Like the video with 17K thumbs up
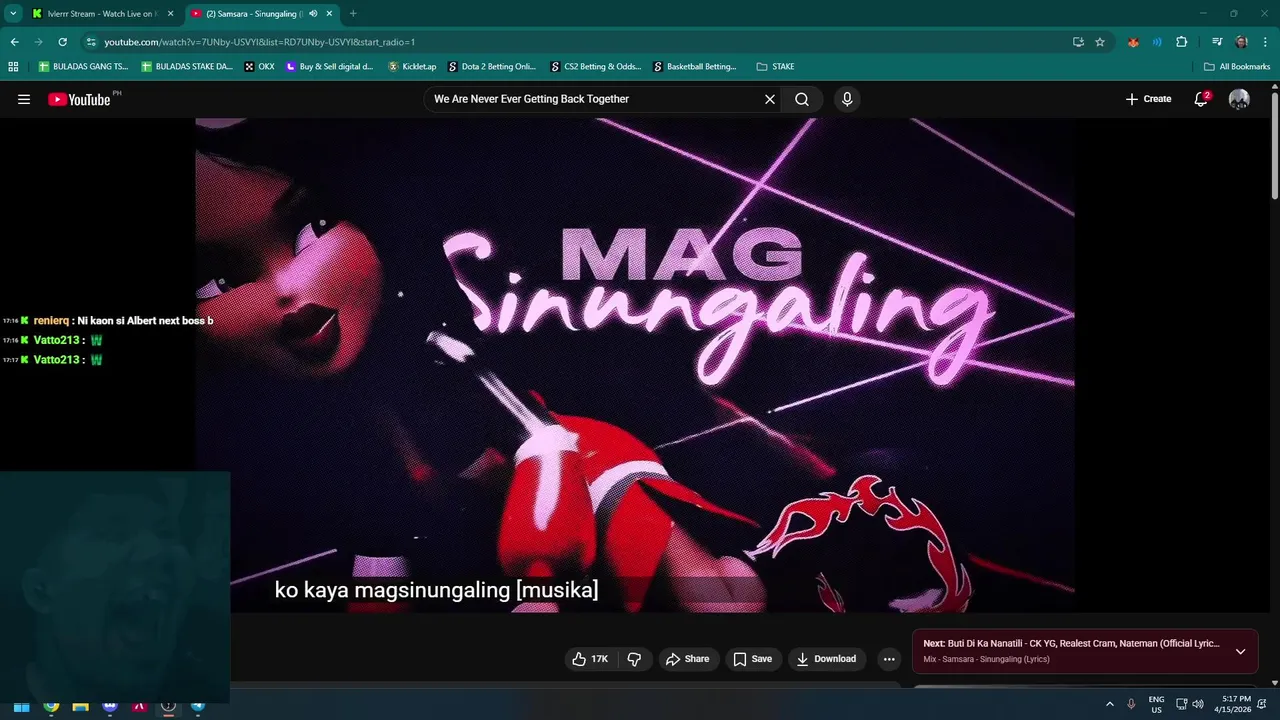The height and width of the screenshot is (720, 1280). point(590,659)
